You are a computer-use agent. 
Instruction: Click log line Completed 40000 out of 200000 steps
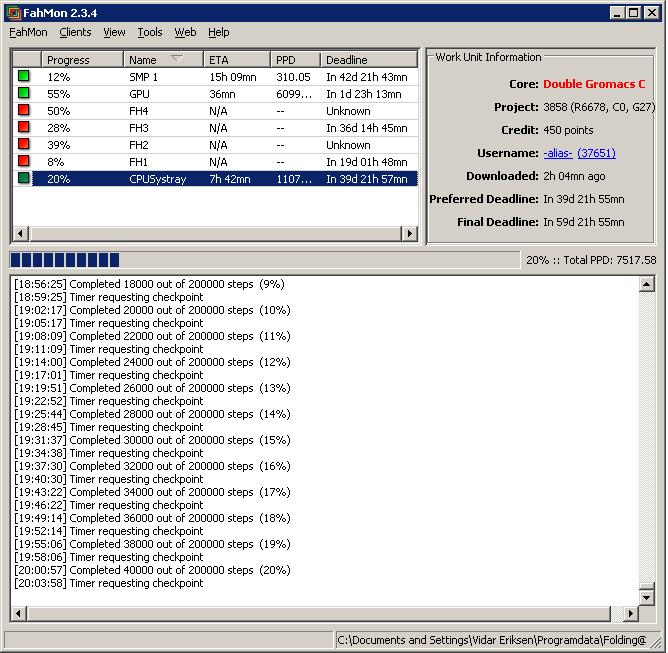[153, 570]
